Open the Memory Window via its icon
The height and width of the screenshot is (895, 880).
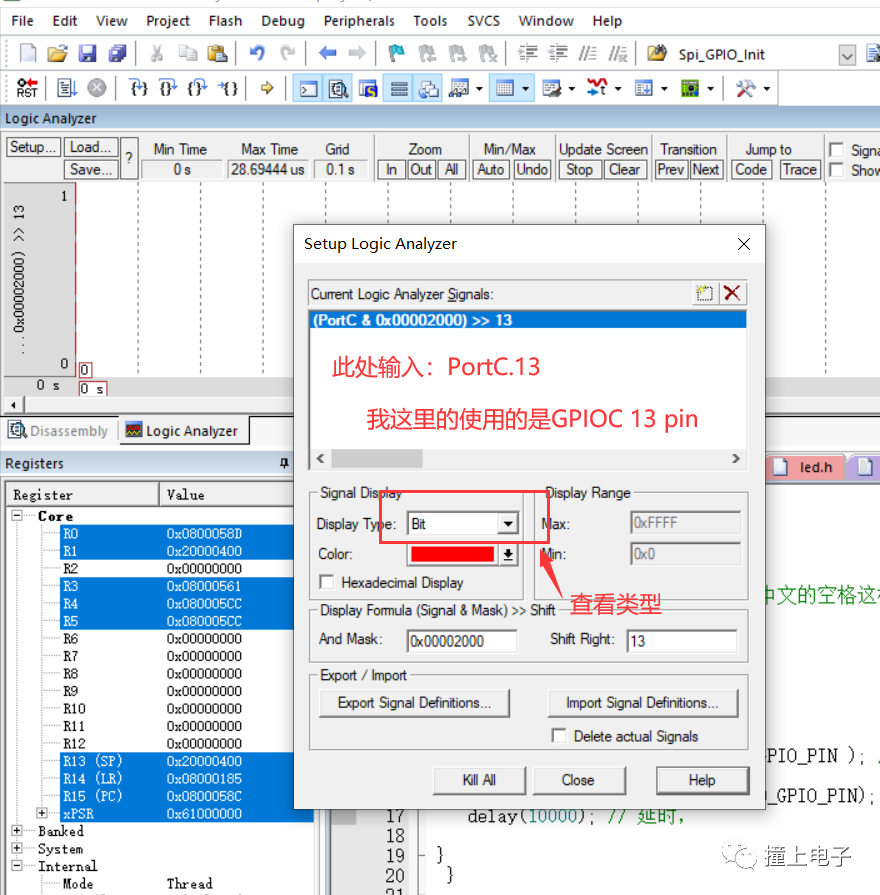pos(505,88)
